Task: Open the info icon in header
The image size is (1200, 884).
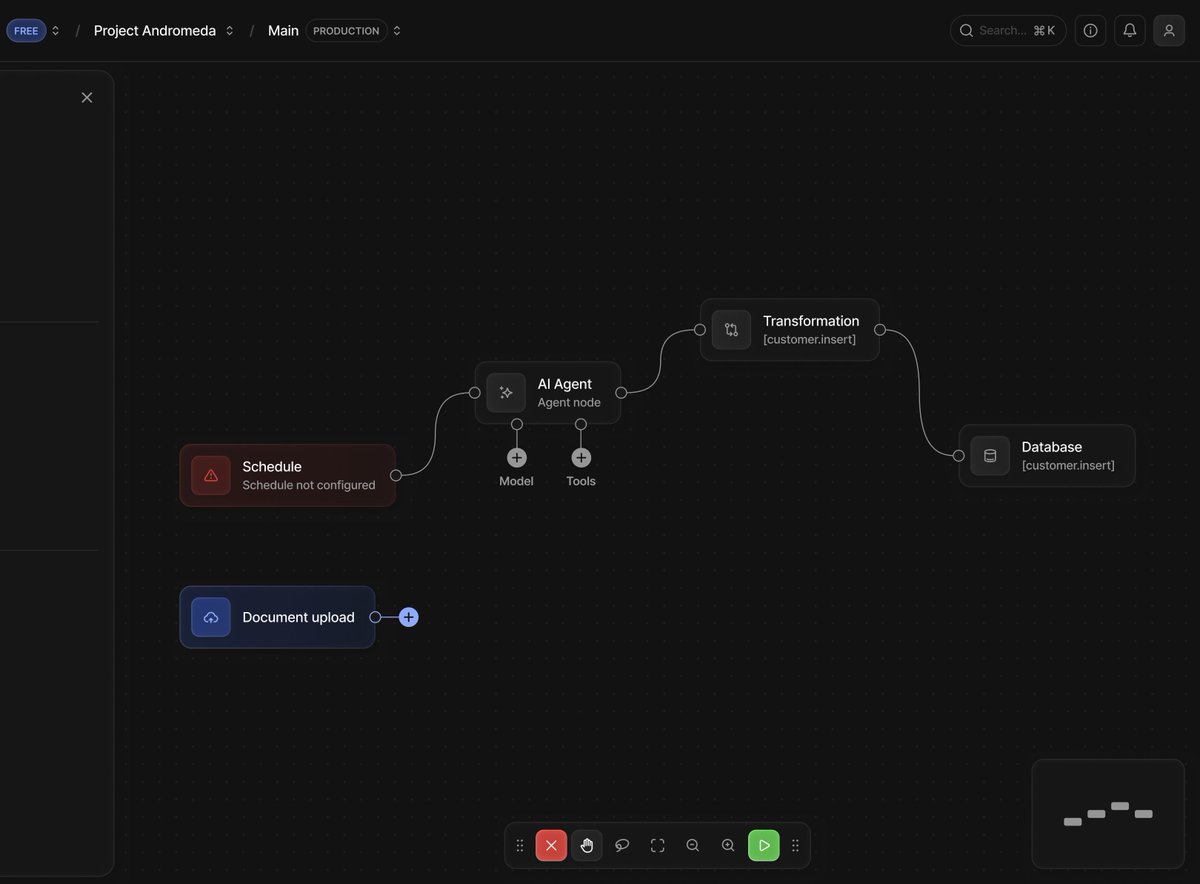Action: [1090, 31]
